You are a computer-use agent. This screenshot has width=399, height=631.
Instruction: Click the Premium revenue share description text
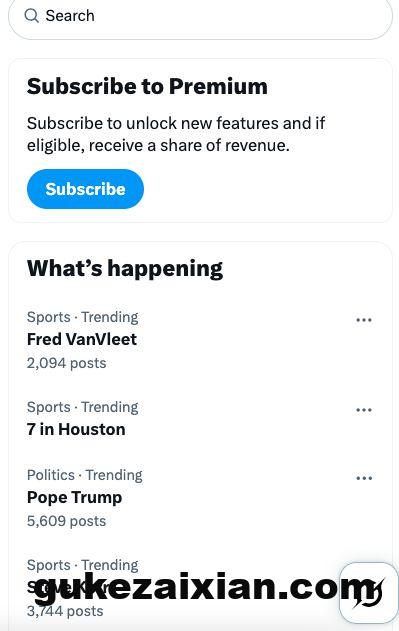[176, 134]
